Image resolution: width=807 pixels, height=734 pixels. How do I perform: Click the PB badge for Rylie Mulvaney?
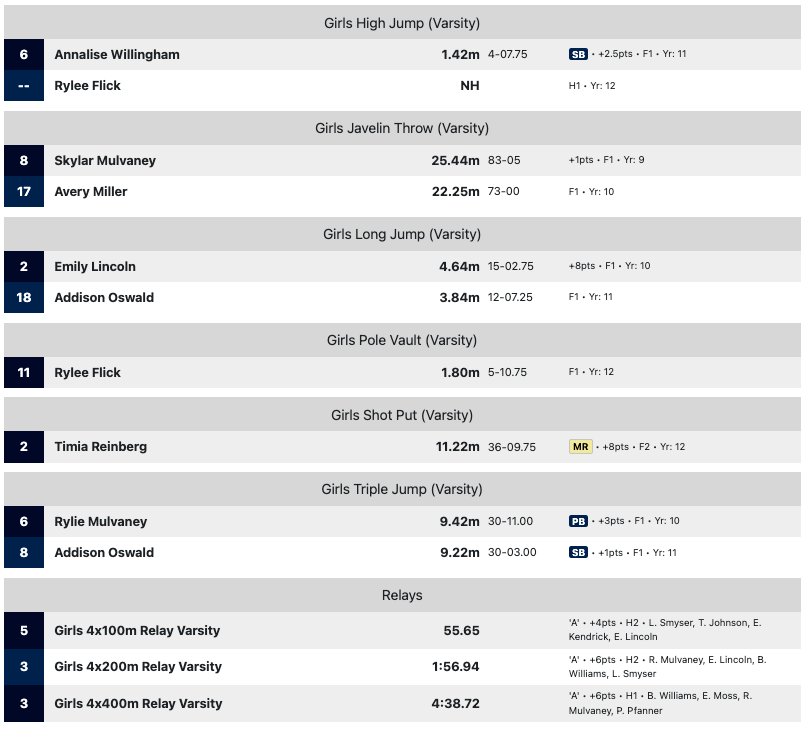(x=578, y=522)
